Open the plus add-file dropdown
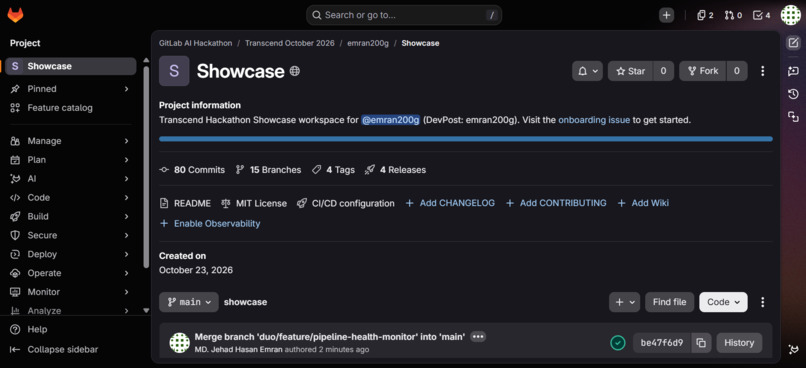 click(625, 302)
